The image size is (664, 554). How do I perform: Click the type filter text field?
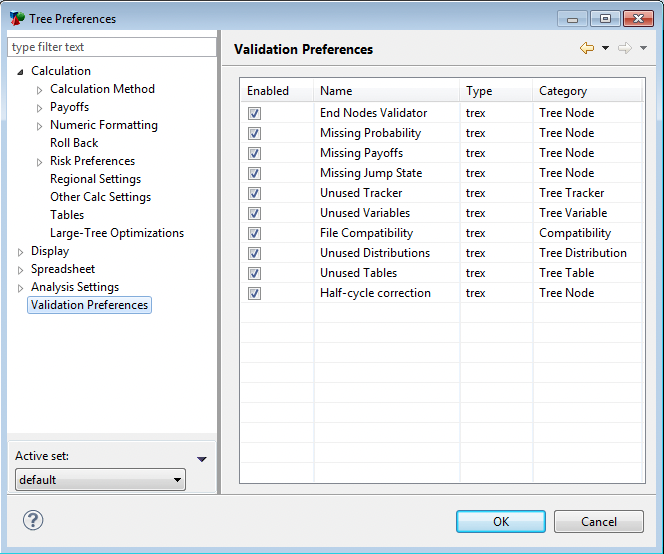tap(111, 47)
